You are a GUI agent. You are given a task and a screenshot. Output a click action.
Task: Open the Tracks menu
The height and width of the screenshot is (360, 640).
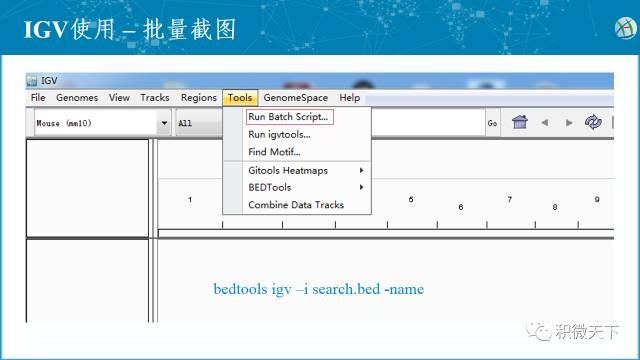(155, 98)
